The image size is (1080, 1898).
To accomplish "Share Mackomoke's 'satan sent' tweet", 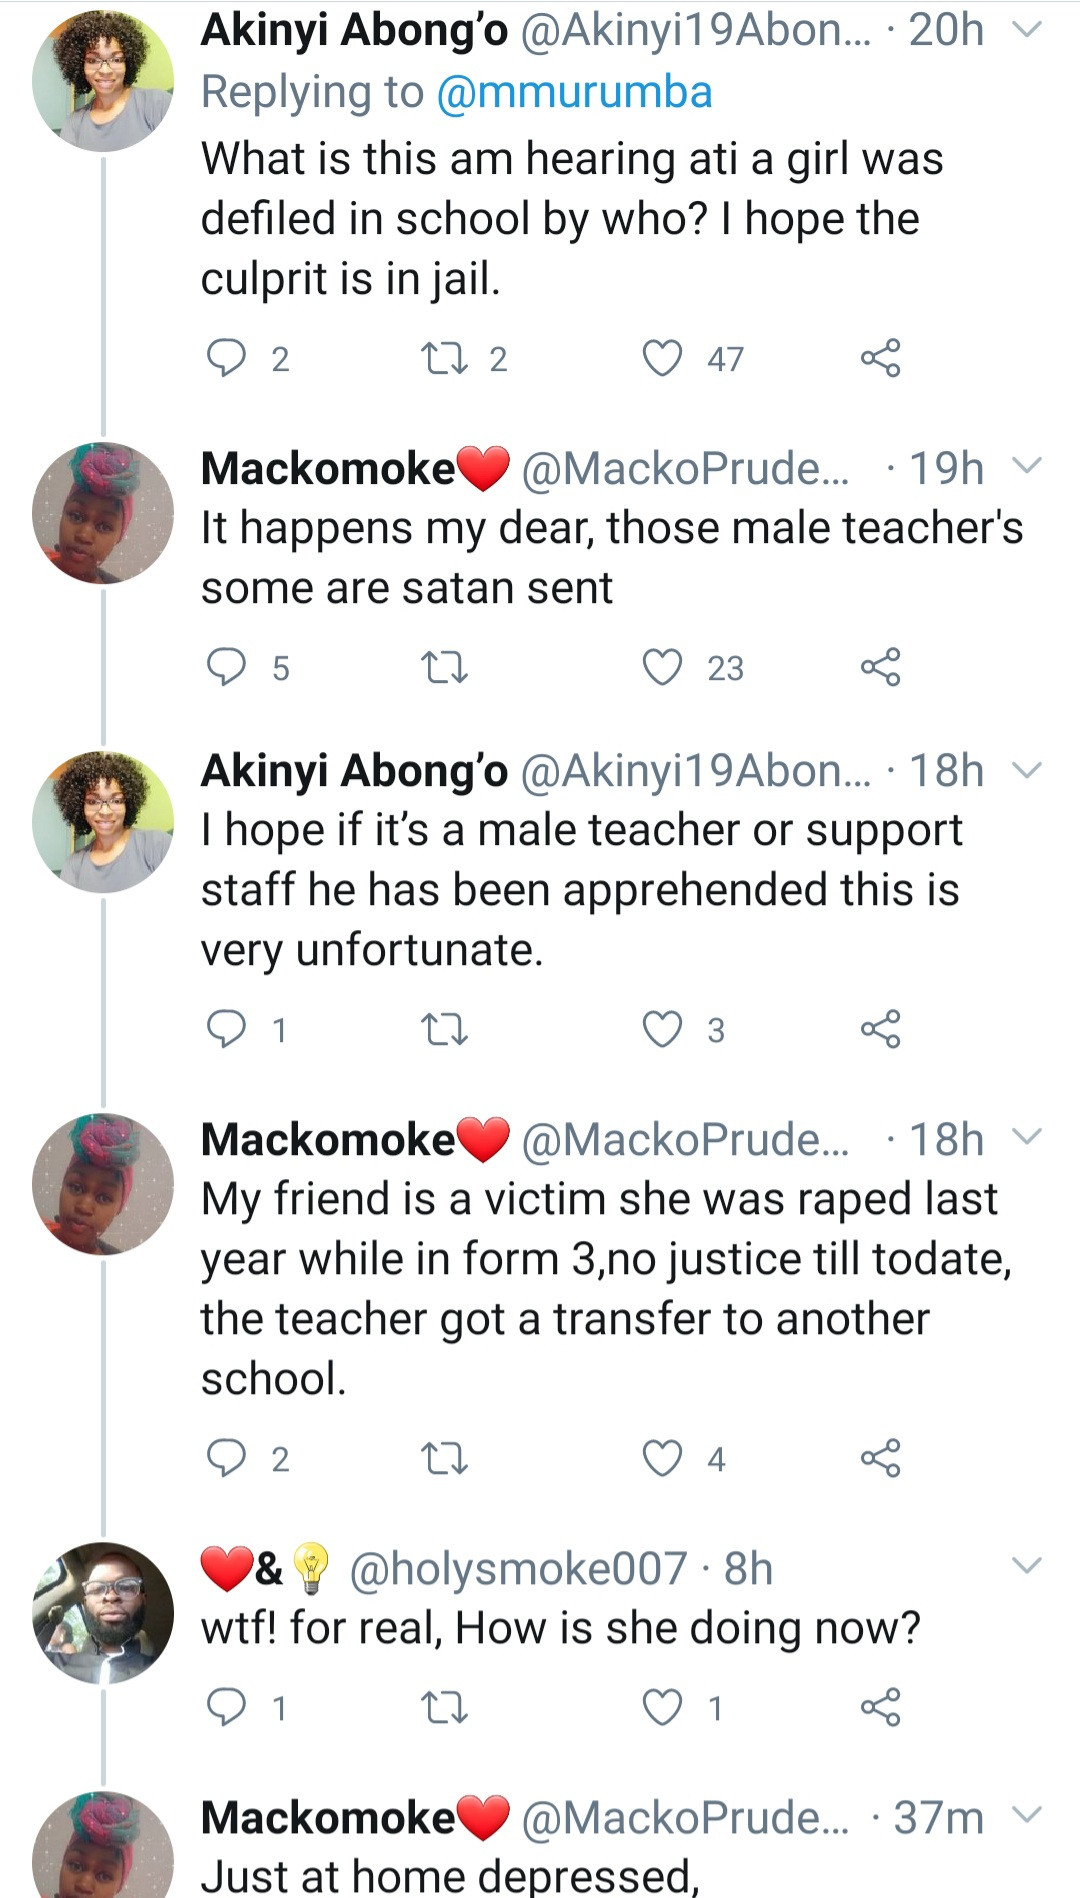I will [880, 667].
